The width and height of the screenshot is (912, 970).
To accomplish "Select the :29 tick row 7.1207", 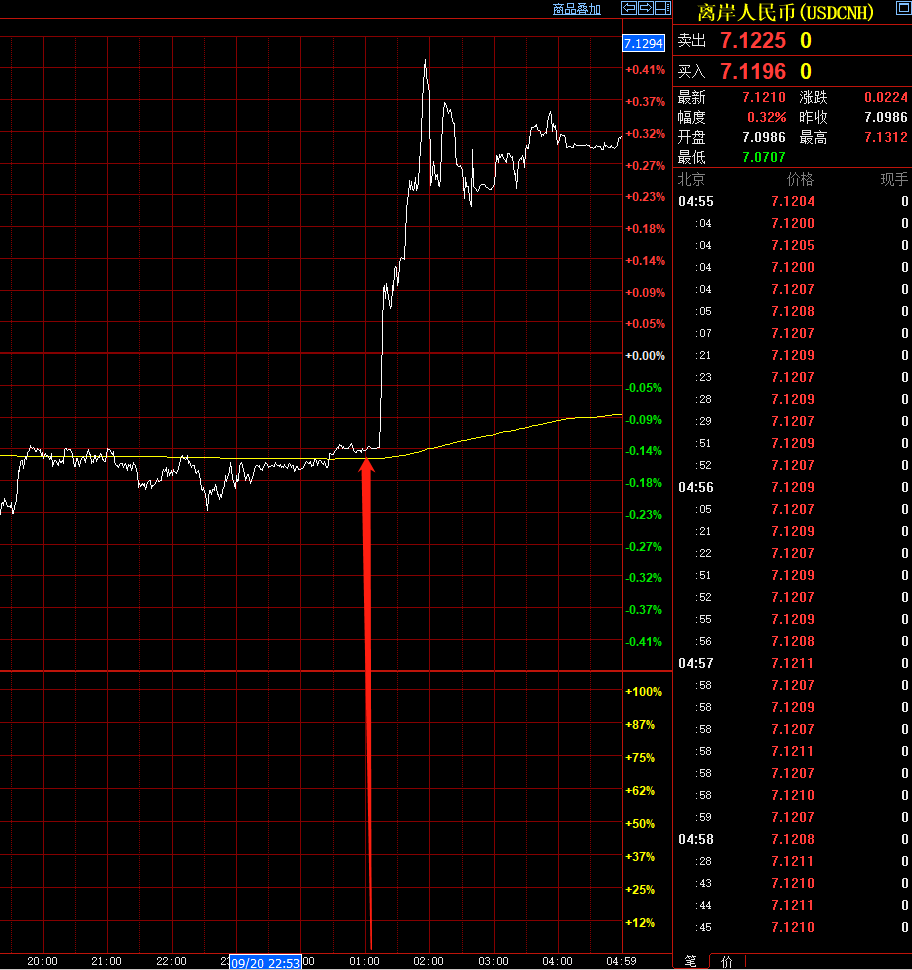I will point(793,421).
